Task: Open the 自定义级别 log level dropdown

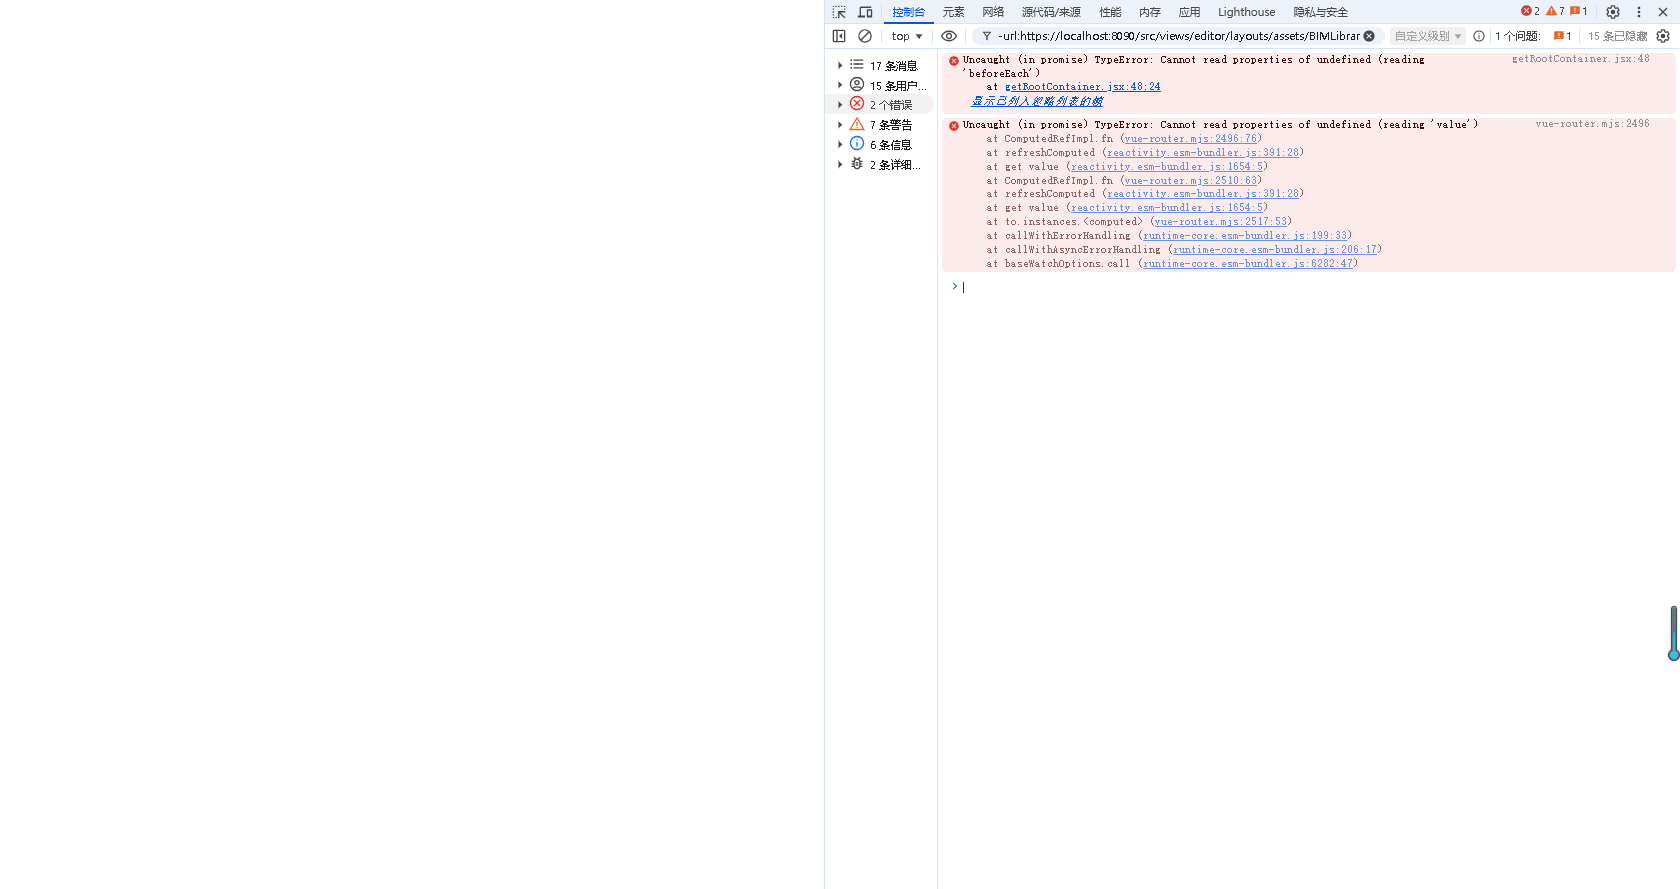Action: pyautogui.click(x=1427, y=36)
